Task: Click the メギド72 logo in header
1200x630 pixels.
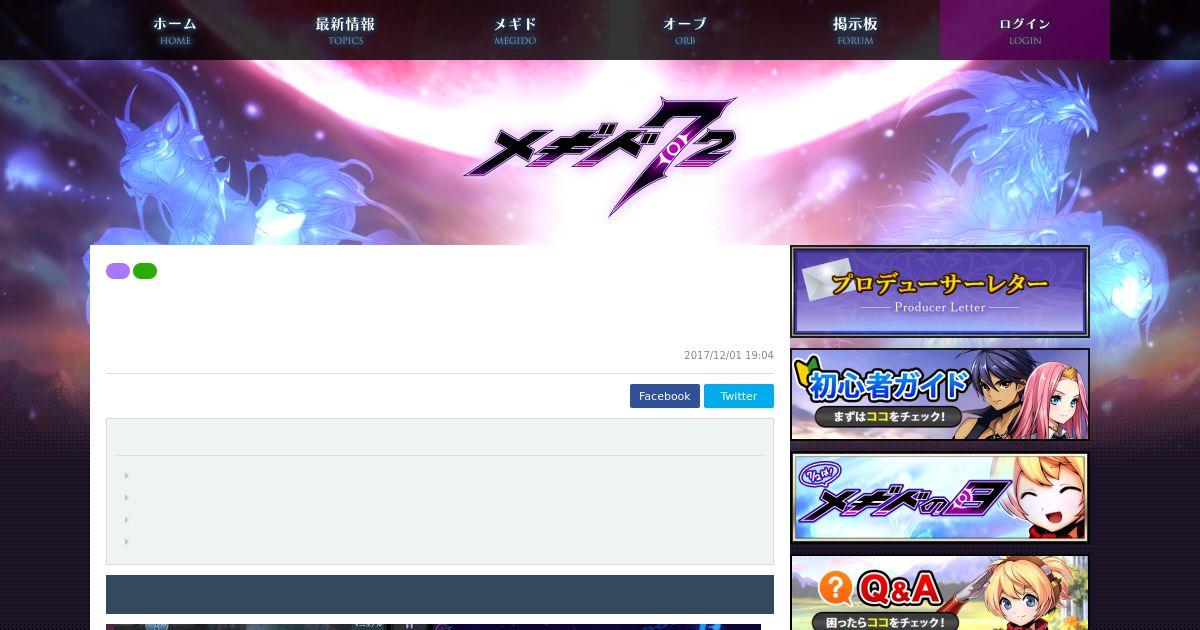Action: pyautogui.click(x=600, y=155)
